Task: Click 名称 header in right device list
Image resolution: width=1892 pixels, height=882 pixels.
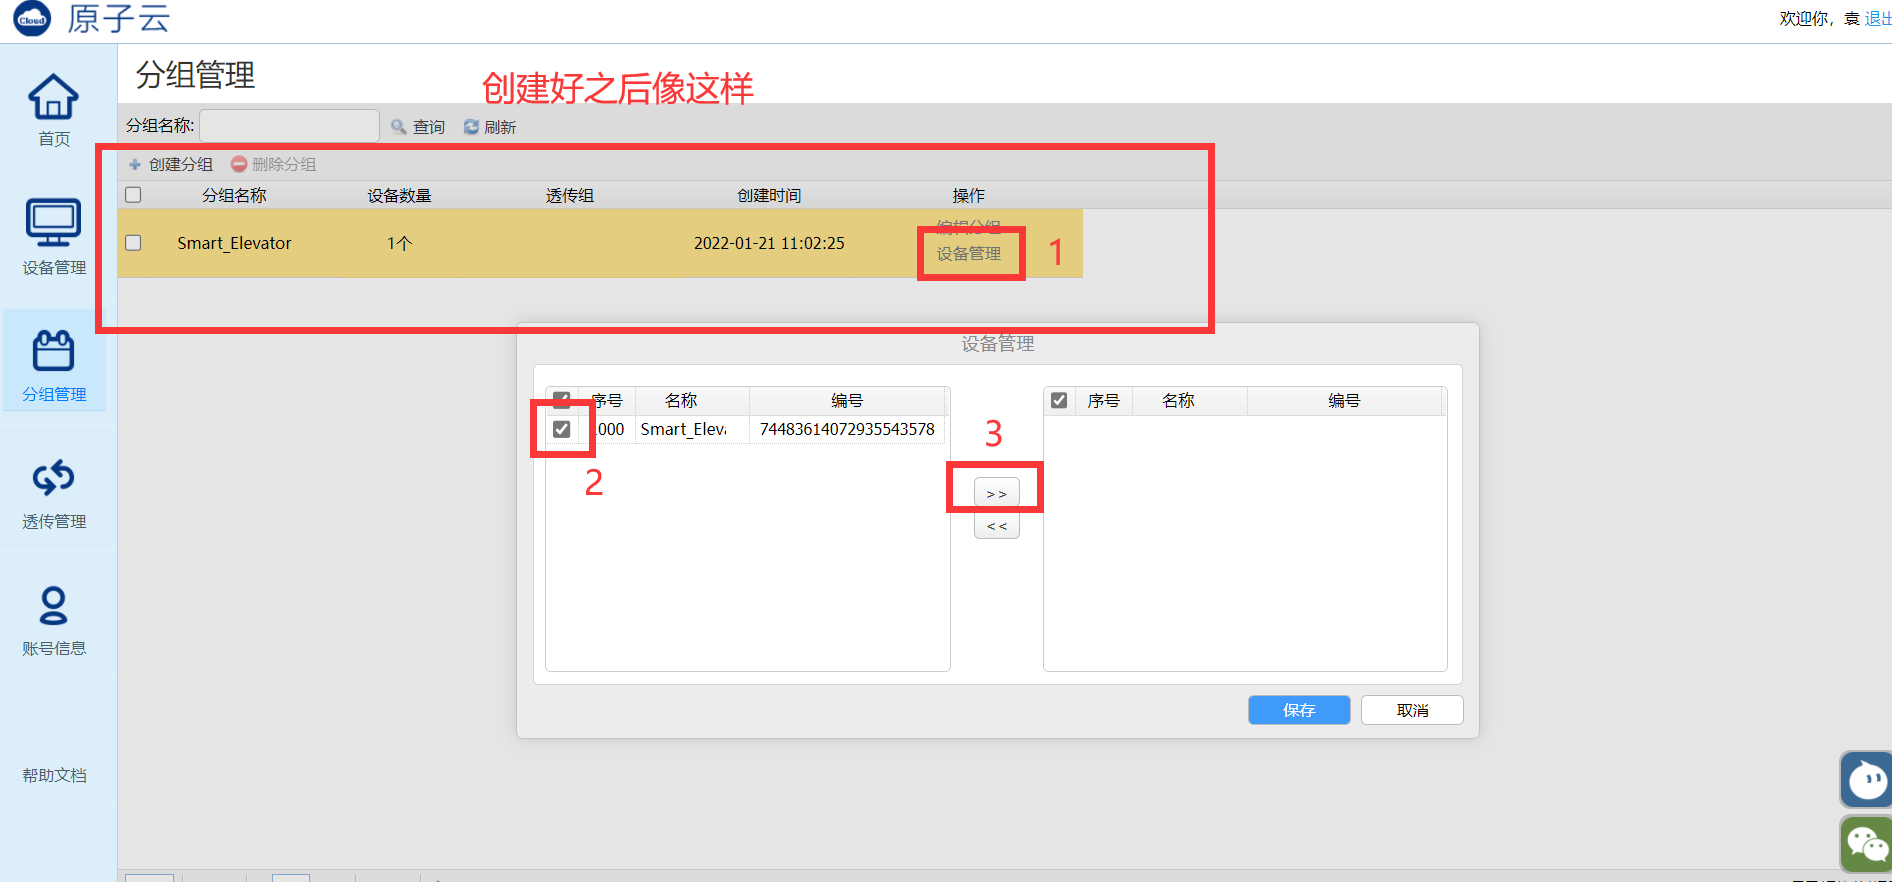Action: [x=1178, y=400]
